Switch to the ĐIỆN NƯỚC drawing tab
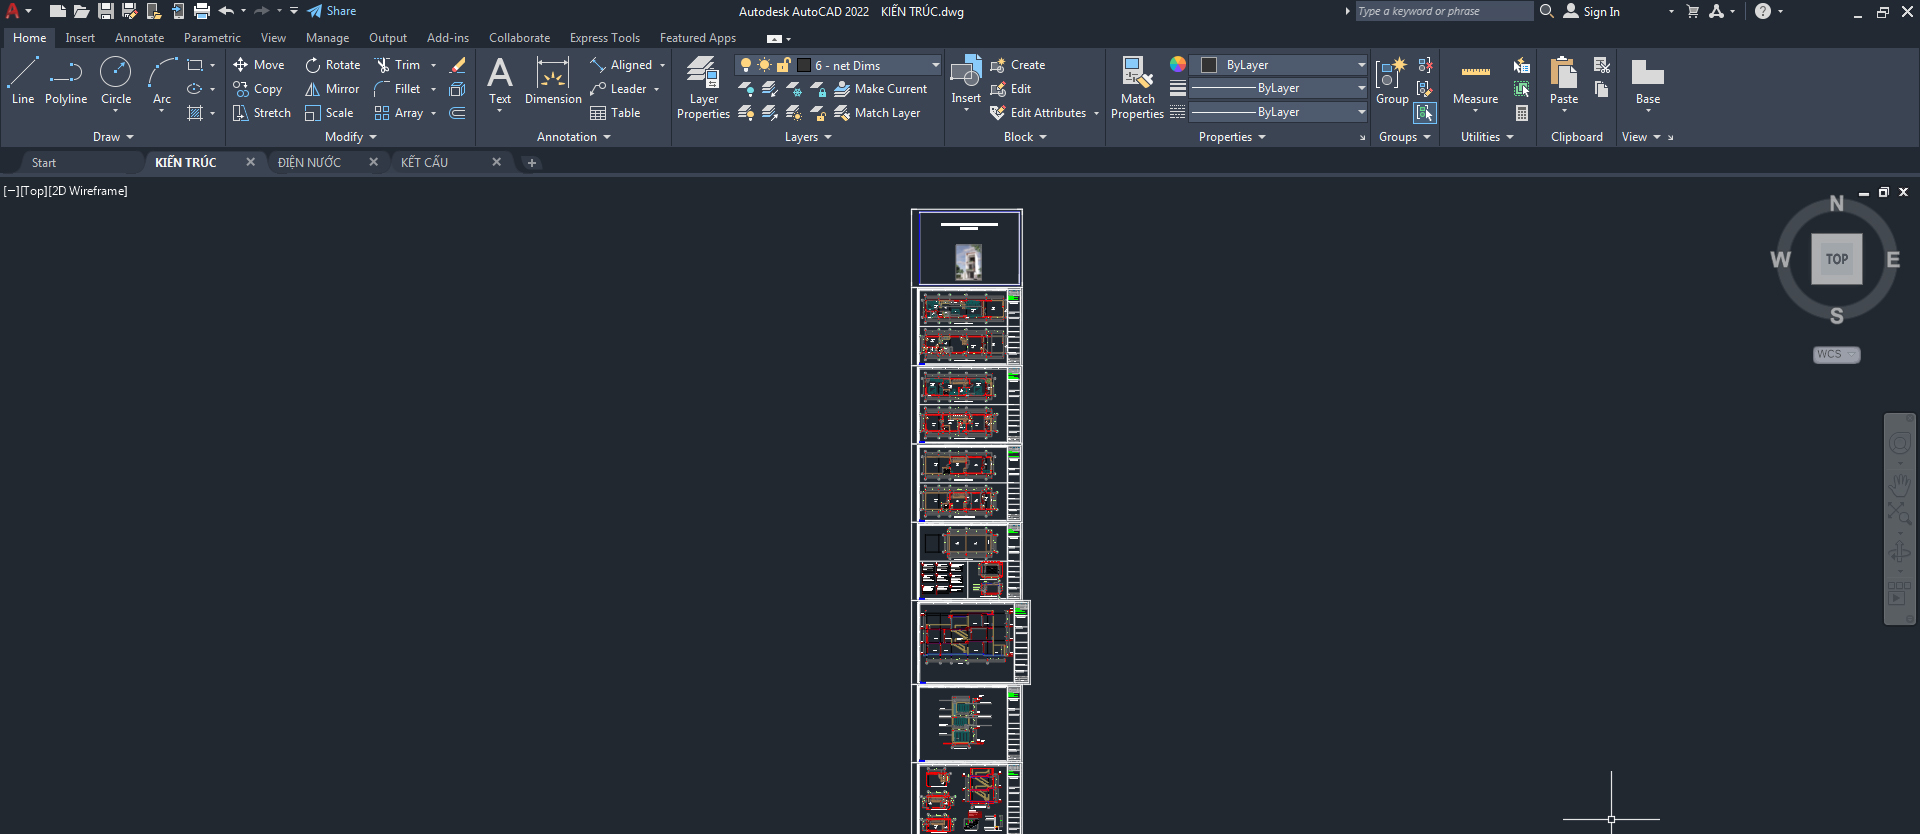 click(x=309, y=162)
